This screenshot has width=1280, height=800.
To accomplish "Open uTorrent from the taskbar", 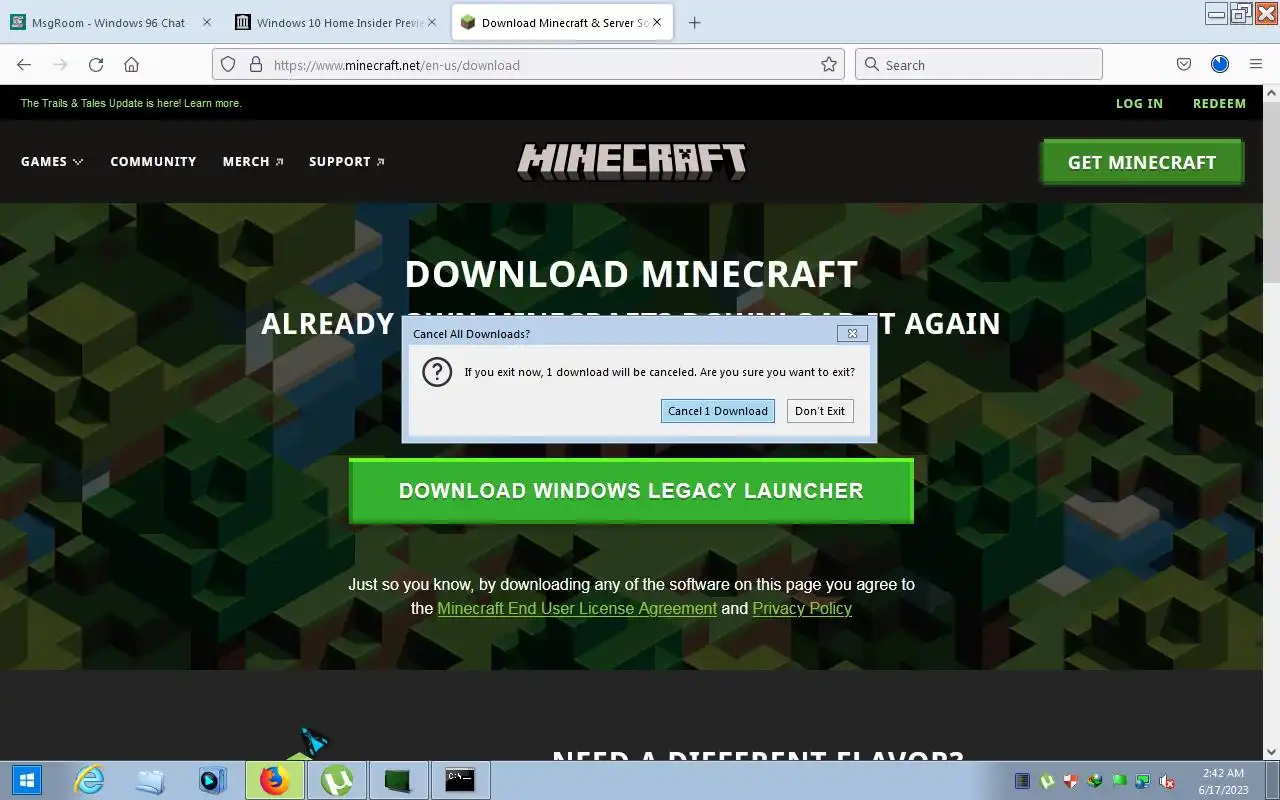I will coord(336,780).
